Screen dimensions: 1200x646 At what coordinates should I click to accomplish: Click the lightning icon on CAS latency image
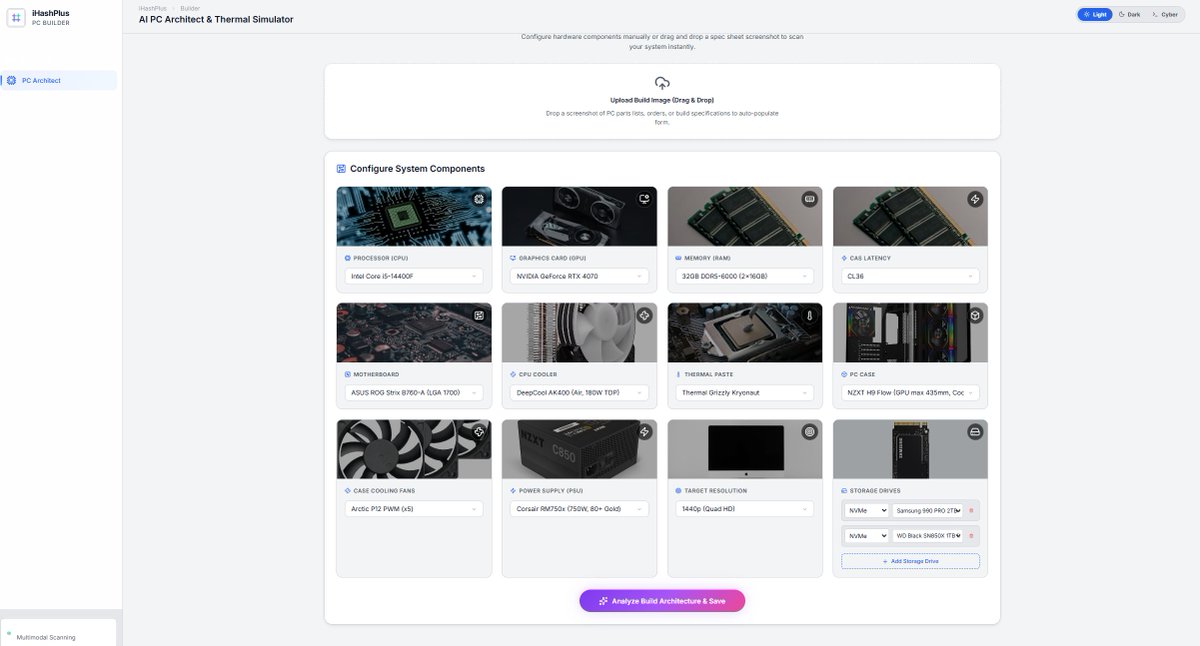click(x=975, y=199)
